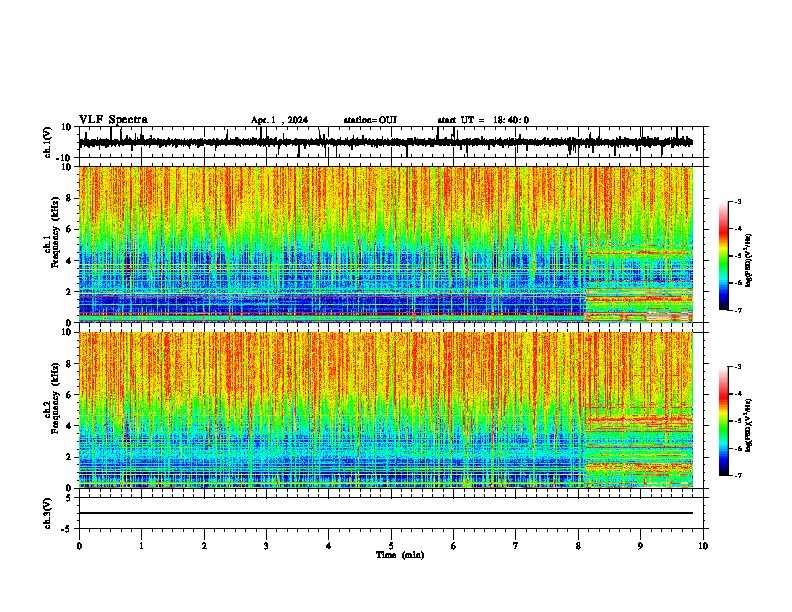Click the "station=OUI" header label
The height and width of the screenshot is (612, 792).
[x=370, y=120]
